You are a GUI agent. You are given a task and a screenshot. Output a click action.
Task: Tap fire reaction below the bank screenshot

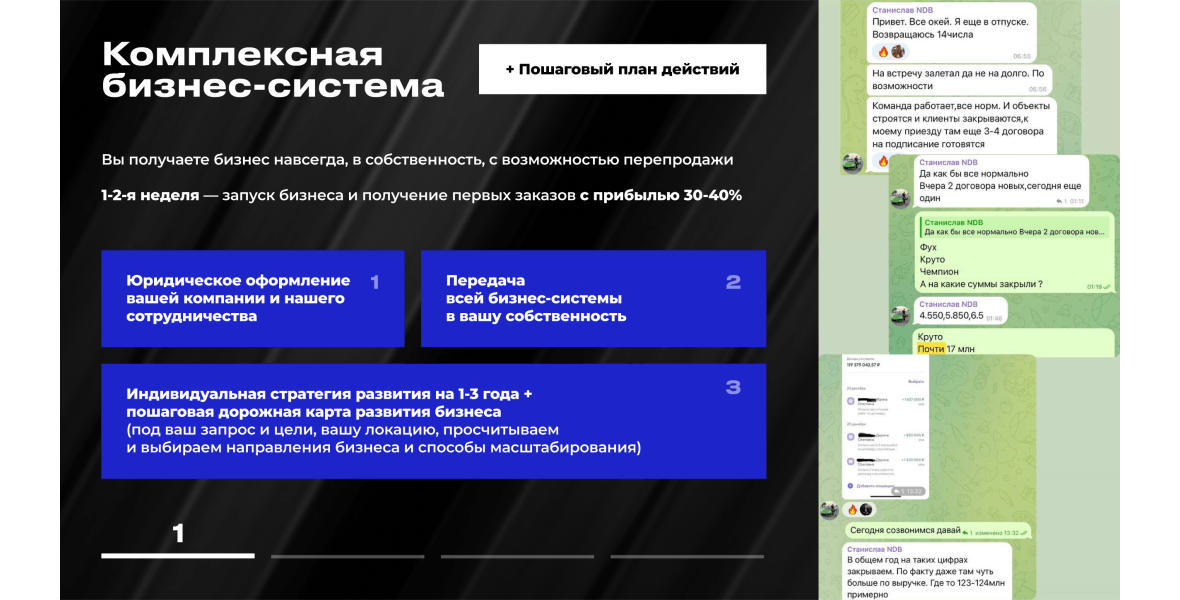click(853, 510)
